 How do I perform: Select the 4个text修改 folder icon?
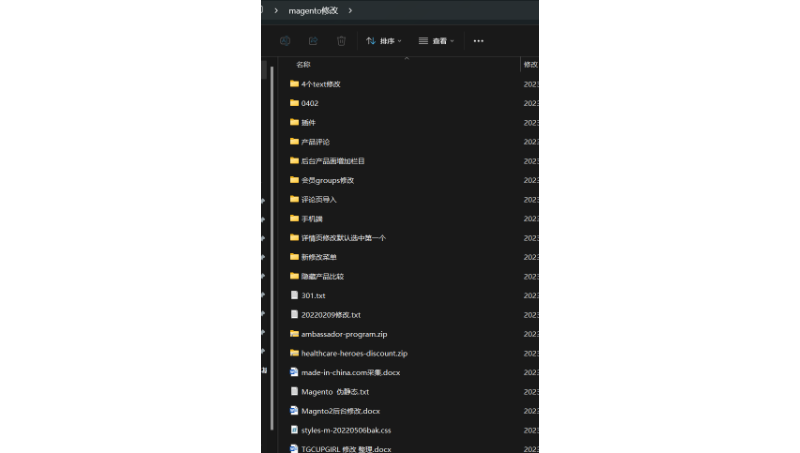(294, 84)
